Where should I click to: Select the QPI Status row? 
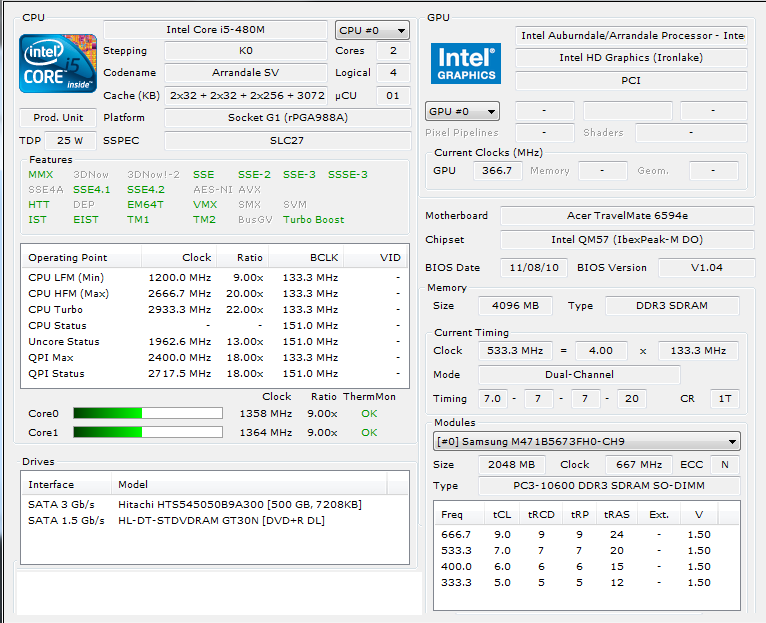(214, 374)
